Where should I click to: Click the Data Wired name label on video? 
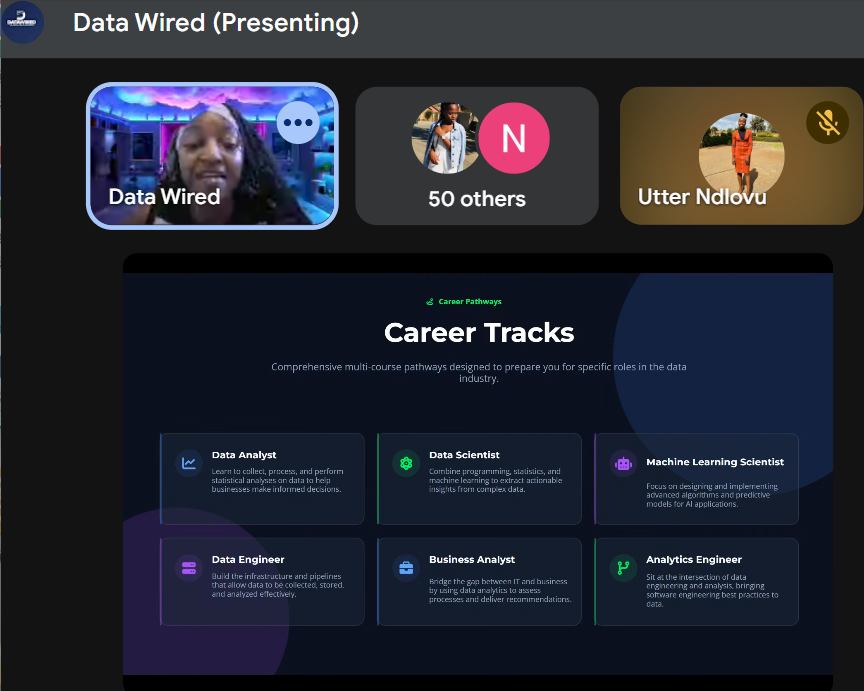point(164,197)
